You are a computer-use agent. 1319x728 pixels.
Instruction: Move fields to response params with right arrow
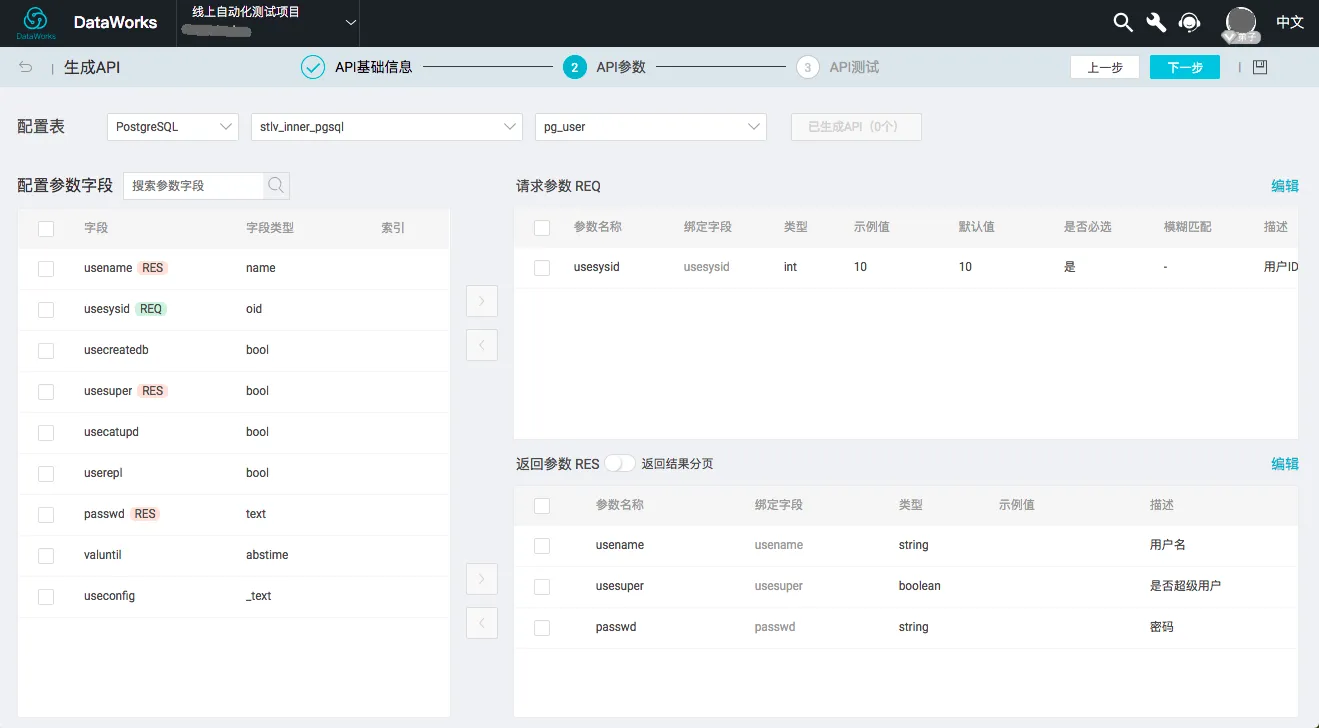click(482, 578)
